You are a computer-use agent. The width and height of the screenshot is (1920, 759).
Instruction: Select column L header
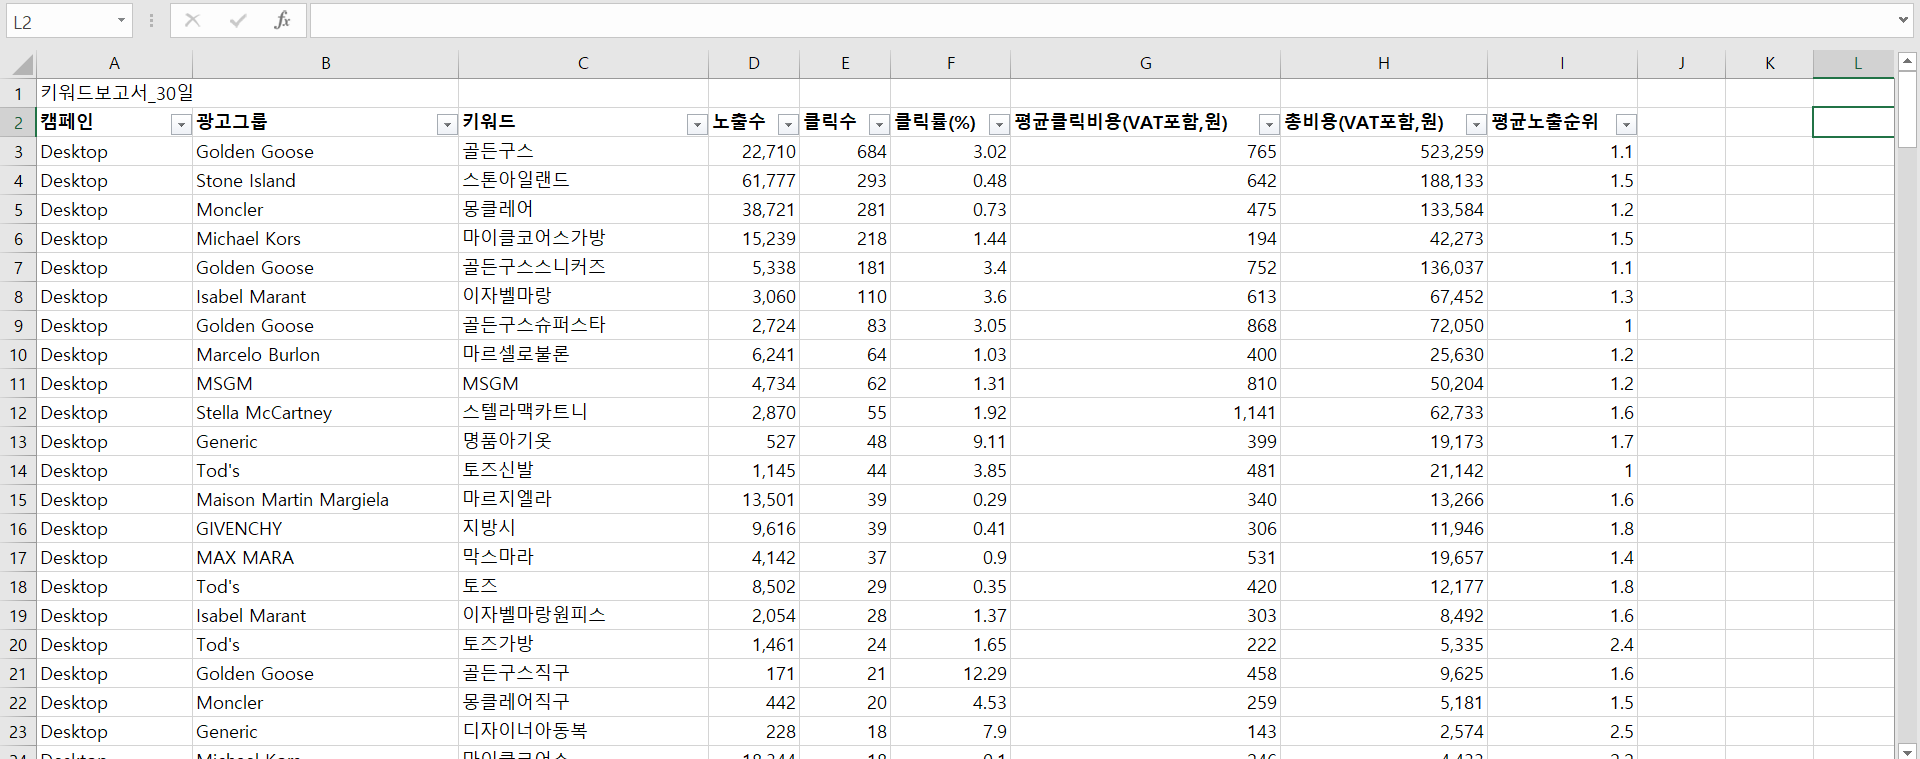point(1854,64)
